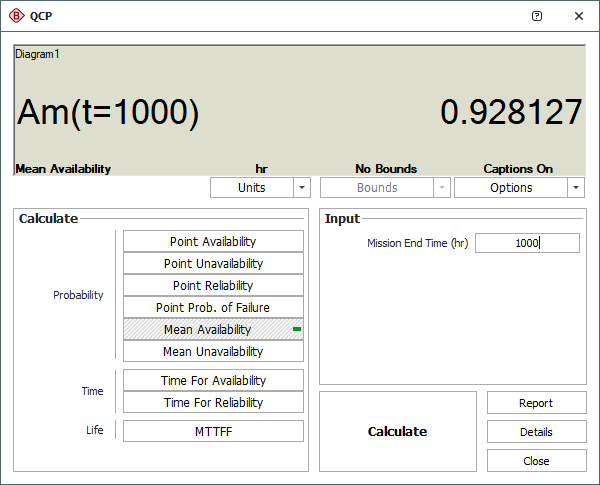Expand the Units dropdown arrow
The width and height of the screenshot is (600, 485).
pyautogui.click(x=302, y=187)
